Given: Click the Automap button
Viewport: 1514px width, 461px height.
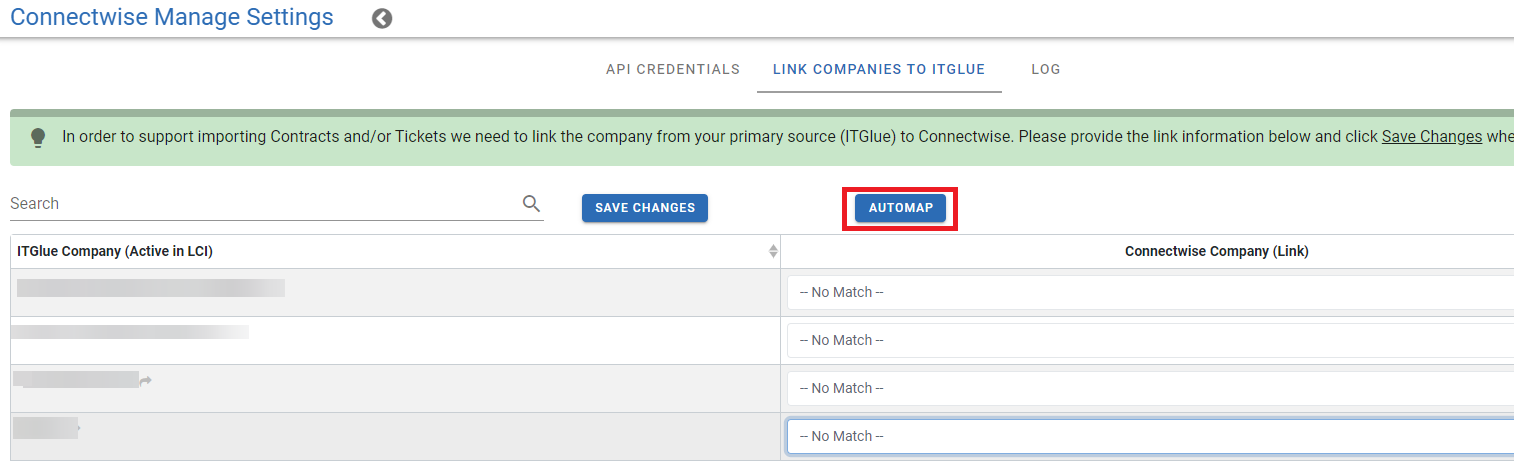Looking at the screenshot, I should (x=900, y=208).
